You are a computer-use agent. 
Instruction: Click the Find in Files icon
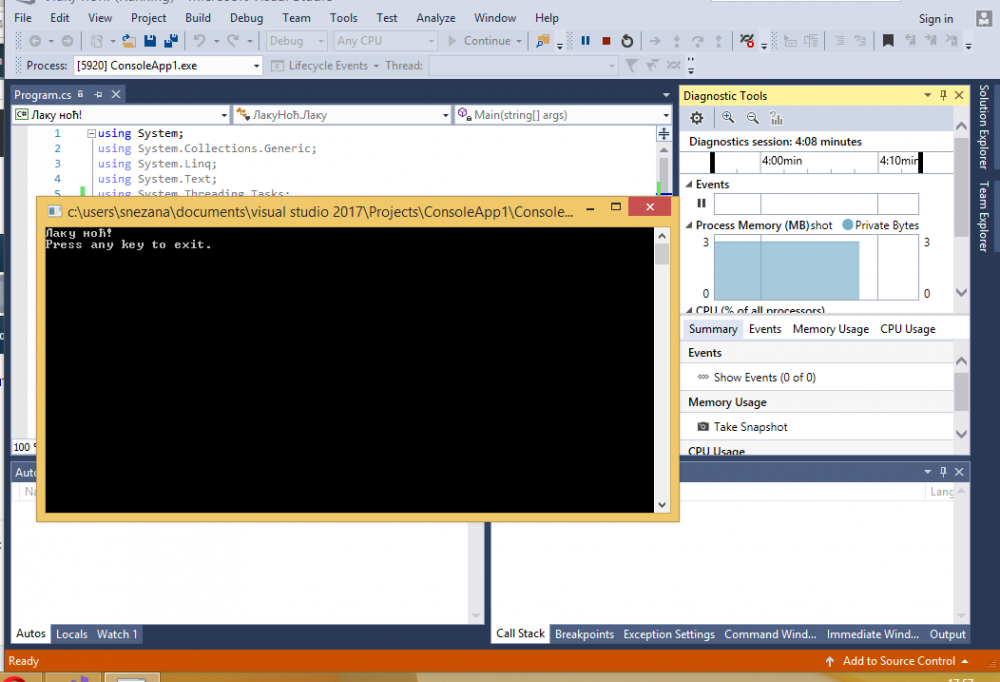coord(543,41)
